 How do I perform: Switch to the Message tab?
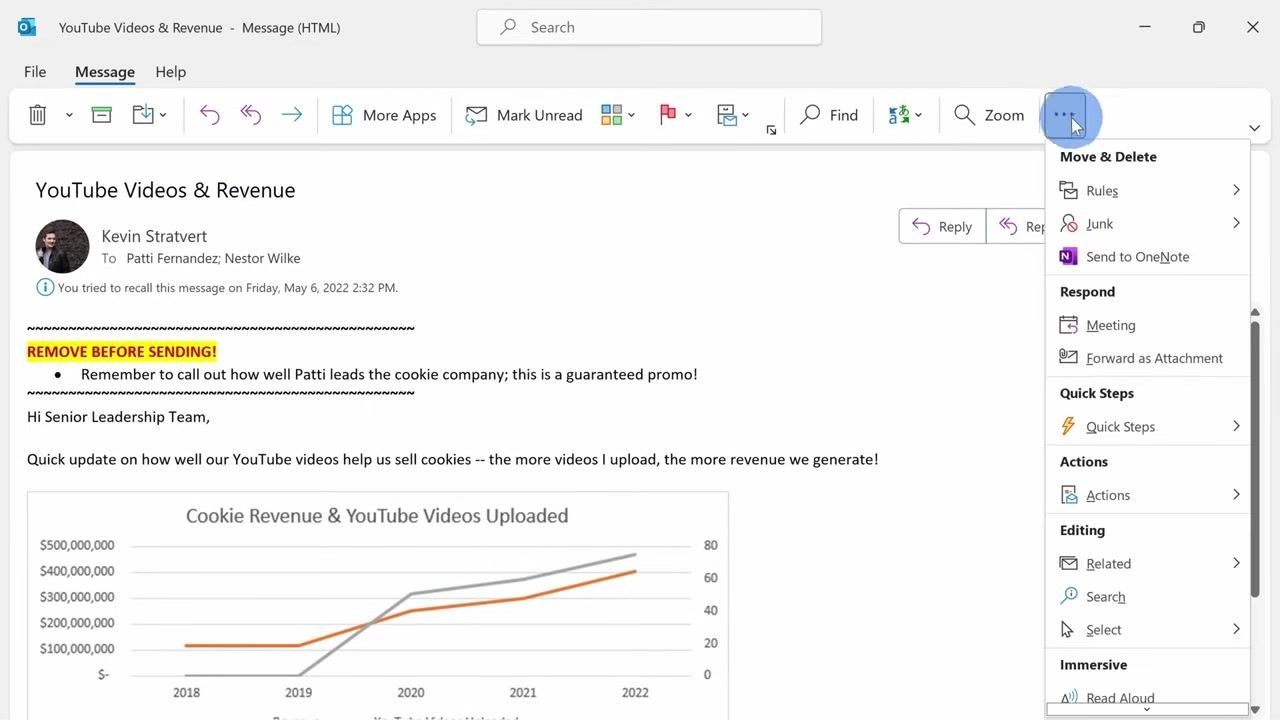(x=105, y=72)
